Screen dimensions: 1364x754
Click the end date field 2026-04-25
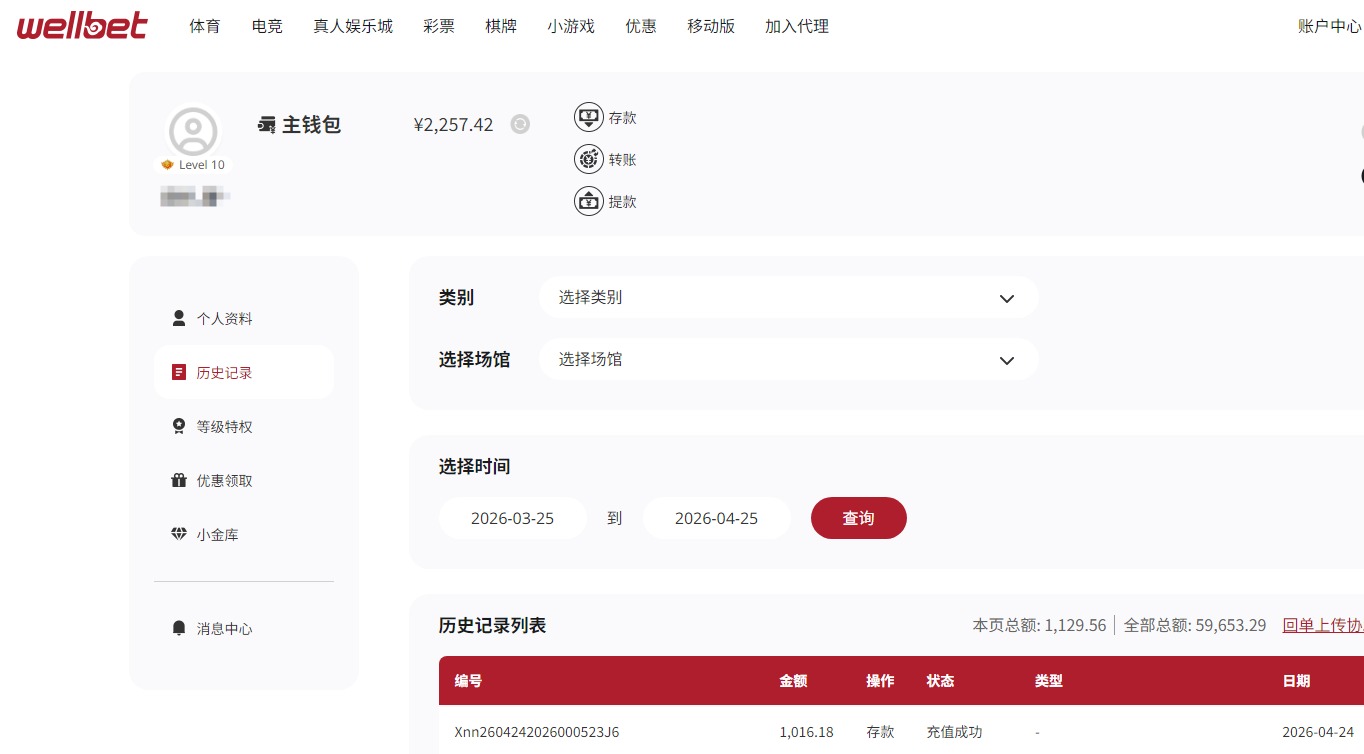pyautogui.click(x=717, y=518)
